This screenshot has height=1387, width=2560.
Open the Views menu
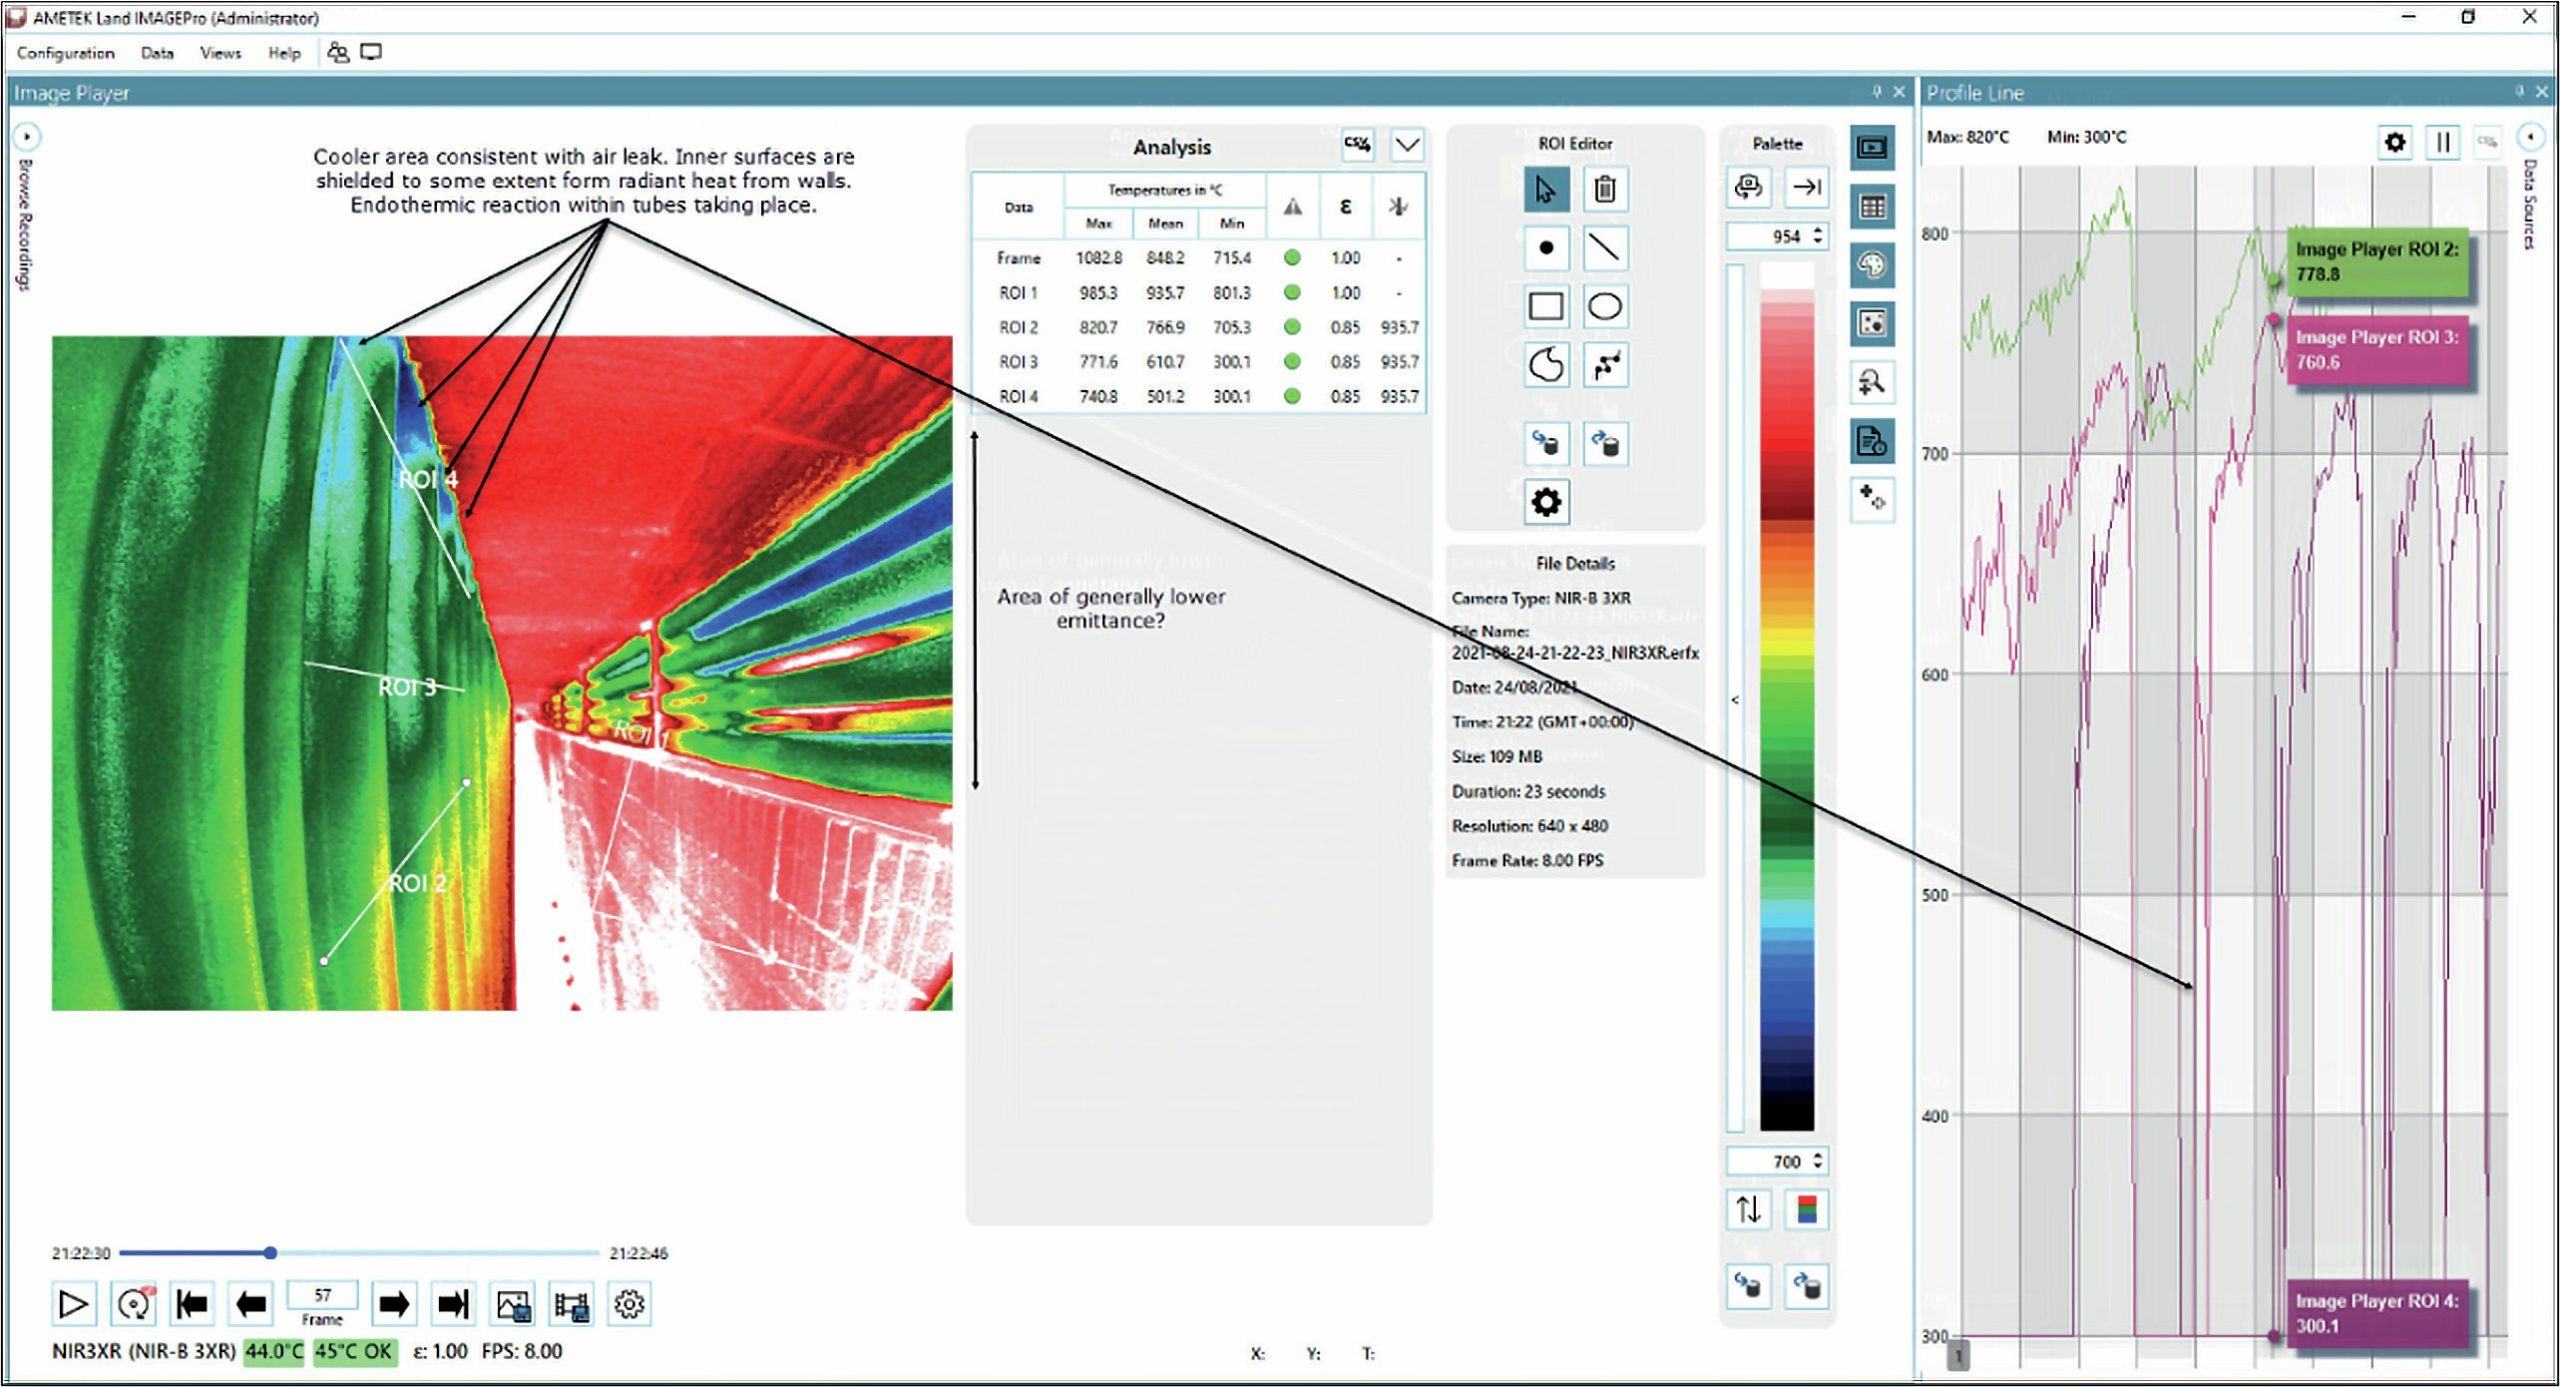point(220,53)
